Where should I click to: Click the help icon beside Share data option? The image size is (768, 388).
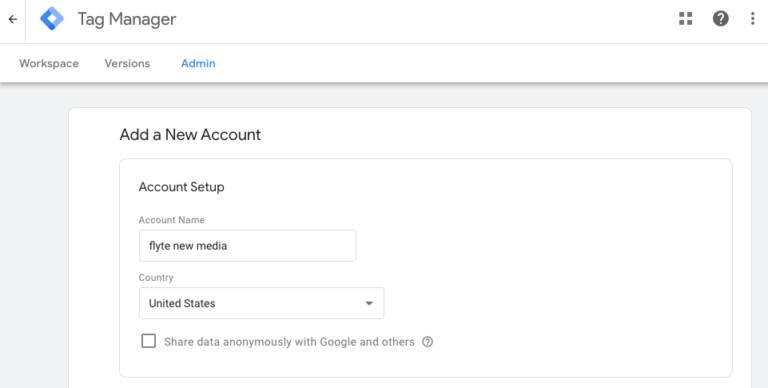428,342
